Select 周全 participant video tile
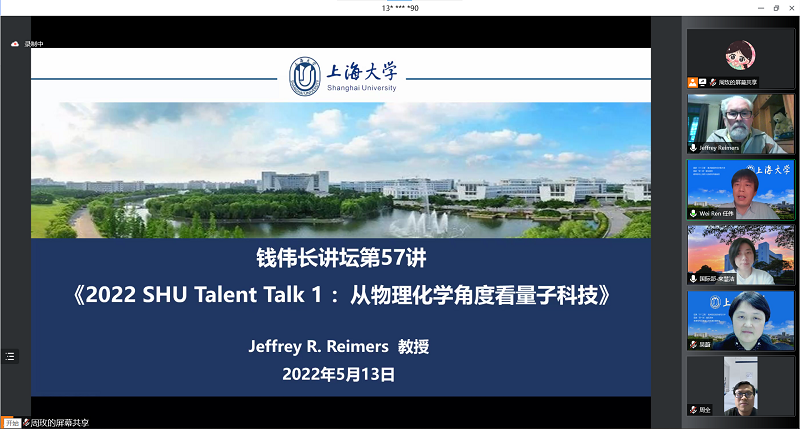The height and width of the screenshot is (429, 800). pyautogui.click(x=740, y=386)
